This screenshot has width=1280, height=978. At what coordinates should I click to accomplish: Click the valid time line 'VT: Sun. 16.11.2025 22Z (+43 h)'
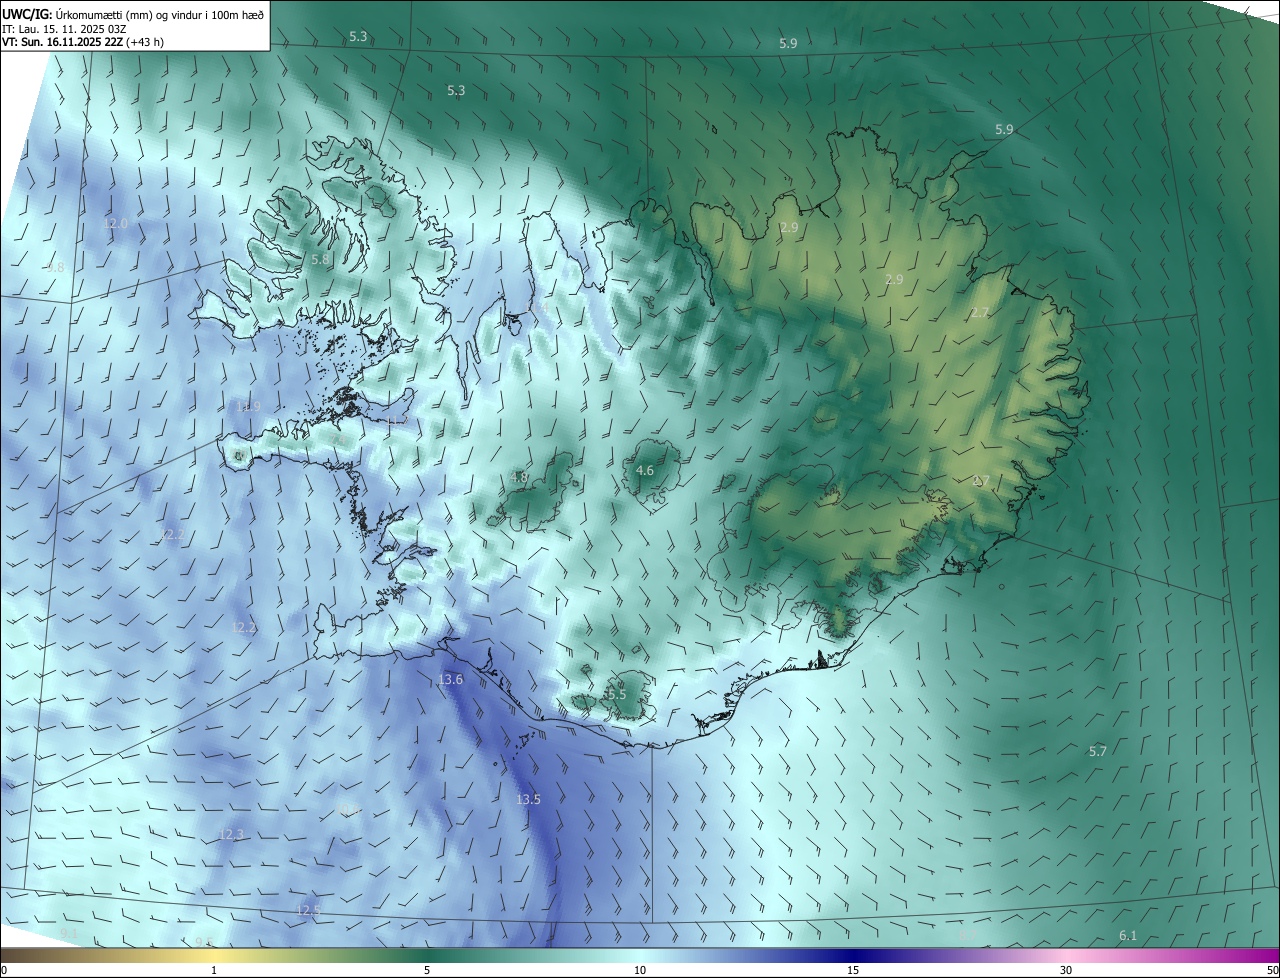(83, 42)
